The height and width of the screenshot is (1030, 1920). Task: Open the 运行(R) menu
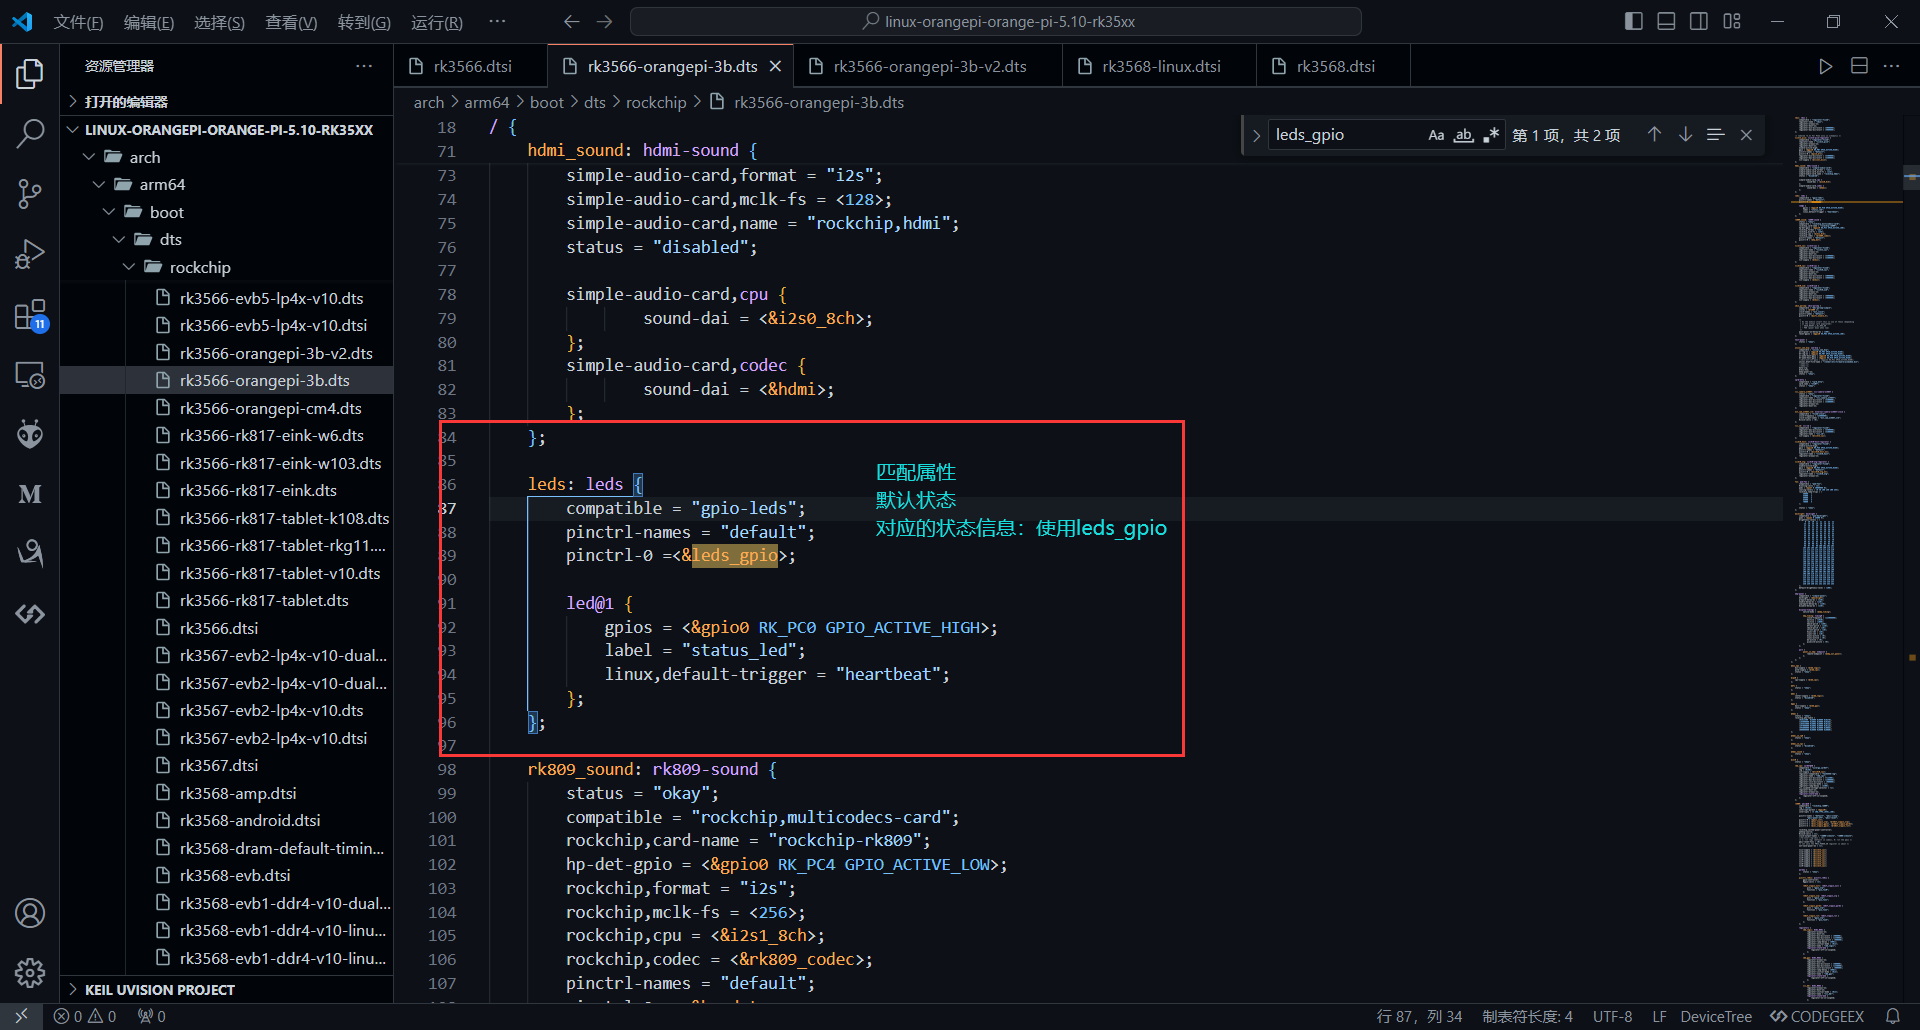coord(437,22)
